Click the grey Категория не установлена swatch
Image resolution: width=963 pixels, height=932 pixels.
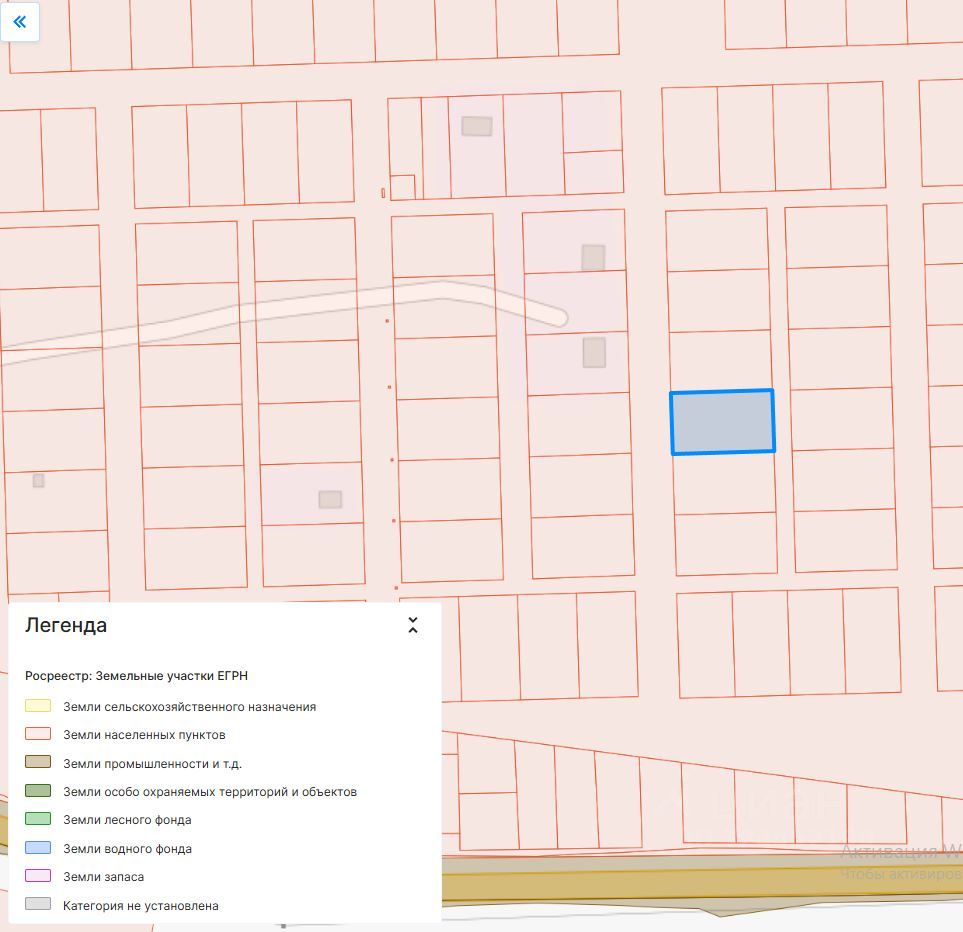tap(38, 905)
